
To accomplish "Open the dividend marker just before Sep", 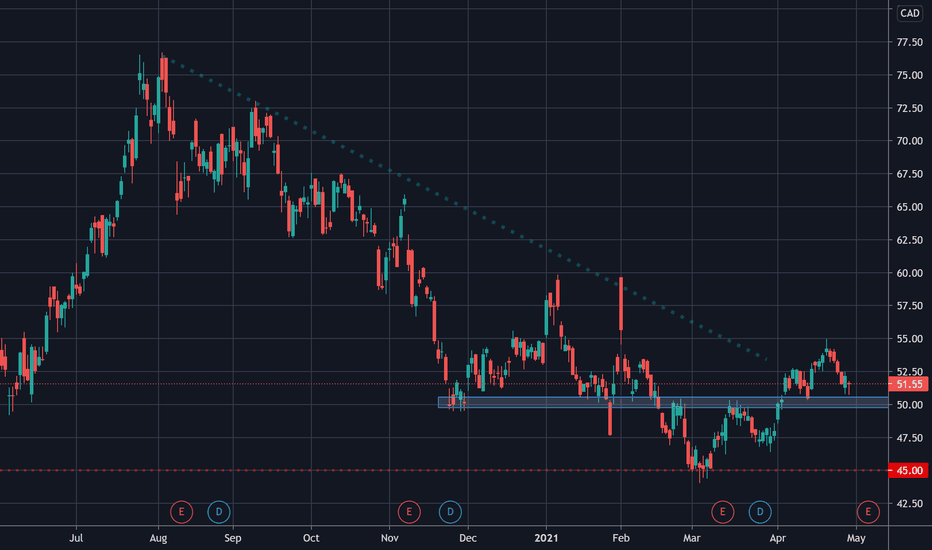I will point(219,511).
